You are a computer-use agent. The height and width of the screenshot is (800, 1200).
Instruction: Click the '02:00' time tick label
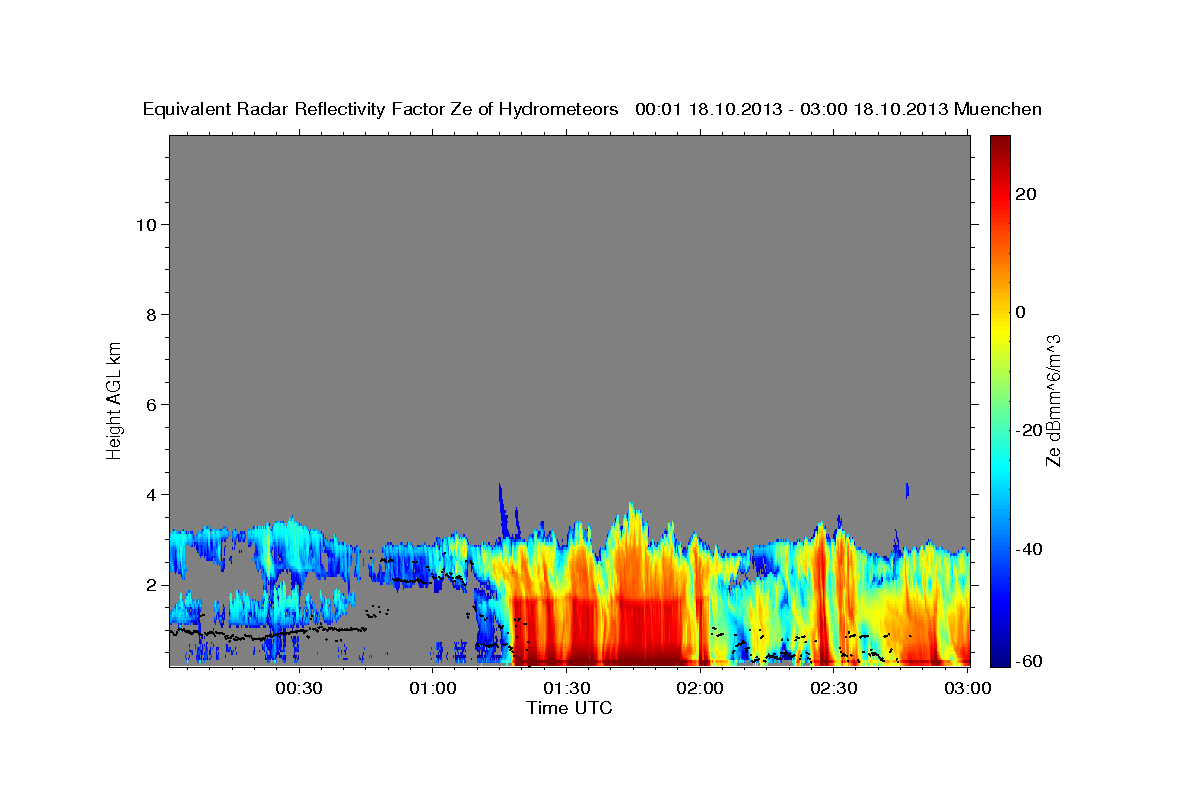pyautogui.click(x=700, y=688)
